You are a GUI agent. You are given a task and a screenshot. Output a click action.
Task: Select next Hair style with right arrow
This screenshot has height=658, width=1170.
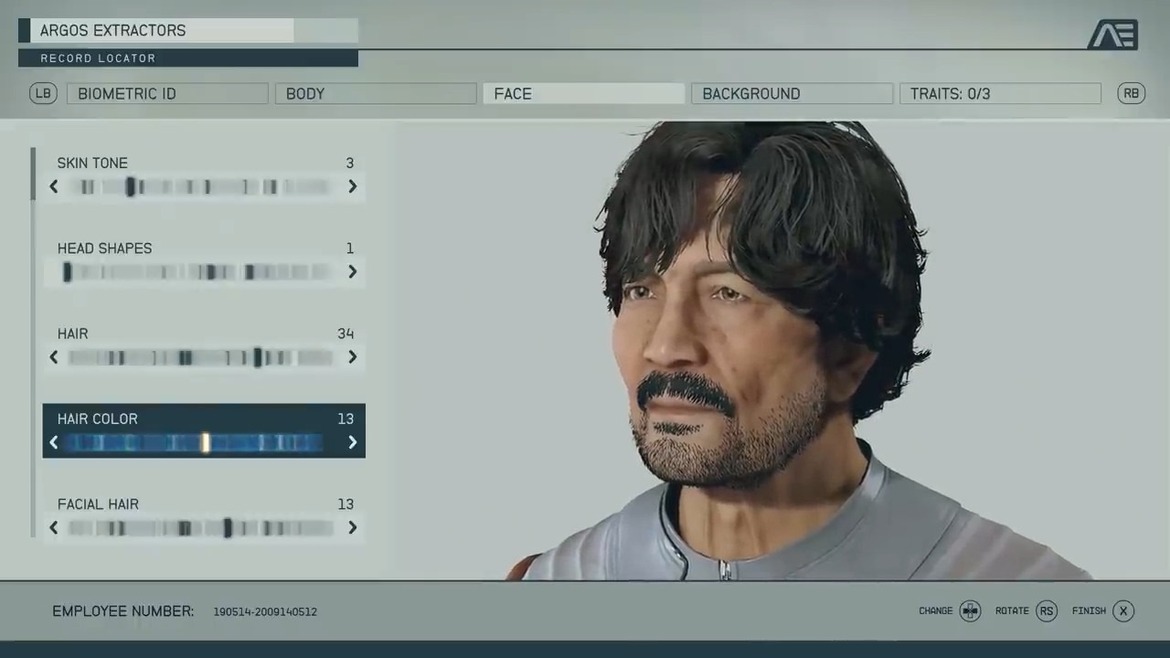[x=352, y=357]
